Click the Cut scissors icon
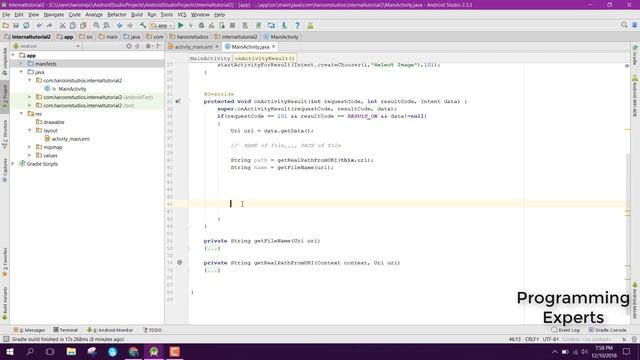640x360 pixels. 62,25
